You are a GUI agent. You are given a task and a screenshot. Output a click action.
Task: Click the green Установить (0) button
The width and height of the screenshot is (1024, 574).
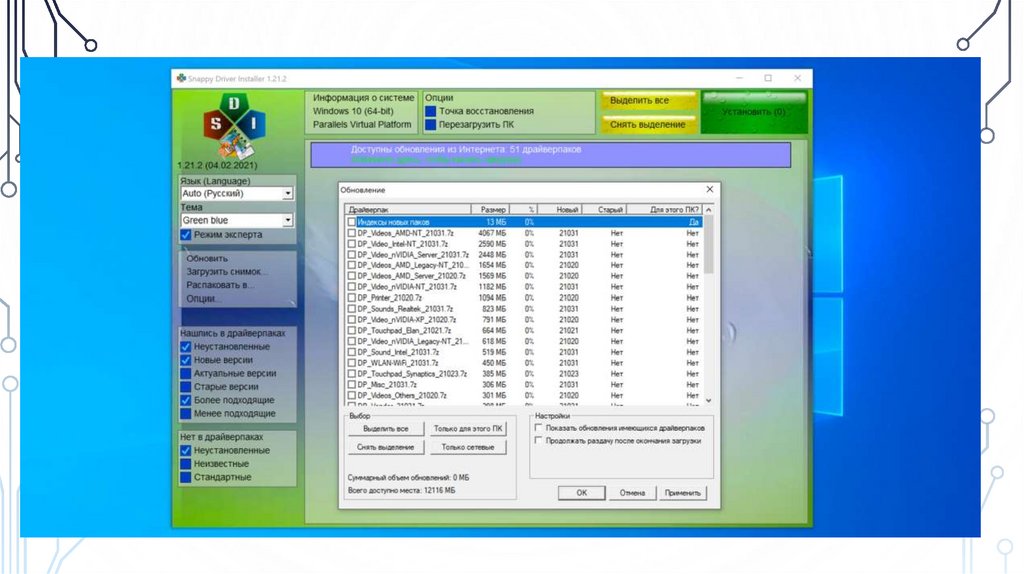pos(754,112)
